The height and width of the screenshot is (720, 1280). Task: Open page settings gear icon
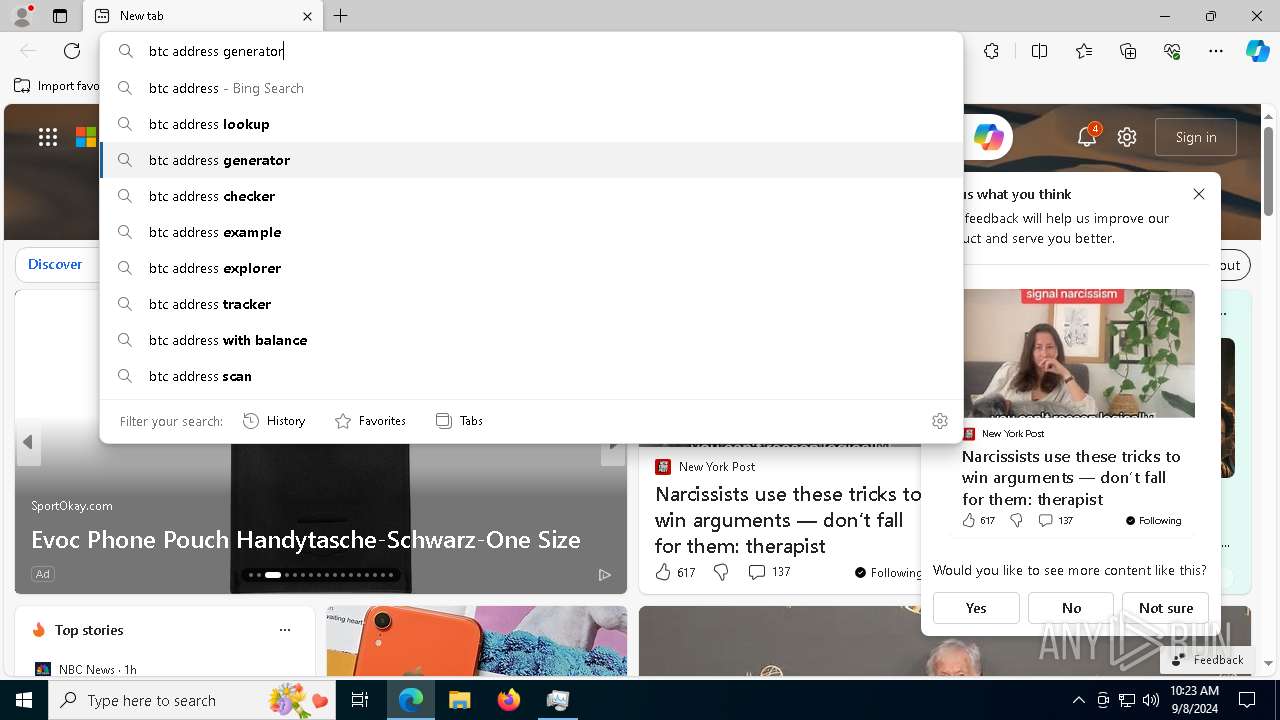pos(1127,137)
